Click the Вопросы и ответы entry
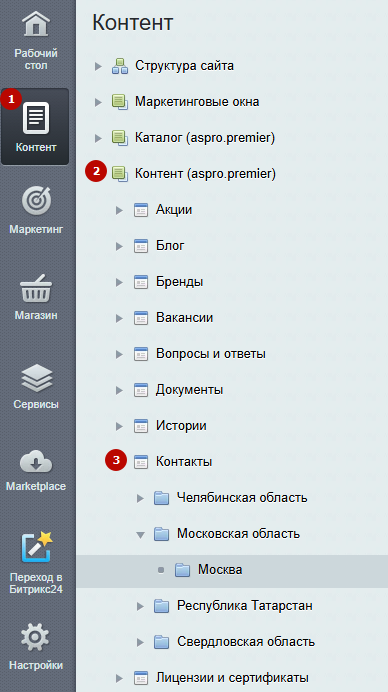 tap(211, 354)
